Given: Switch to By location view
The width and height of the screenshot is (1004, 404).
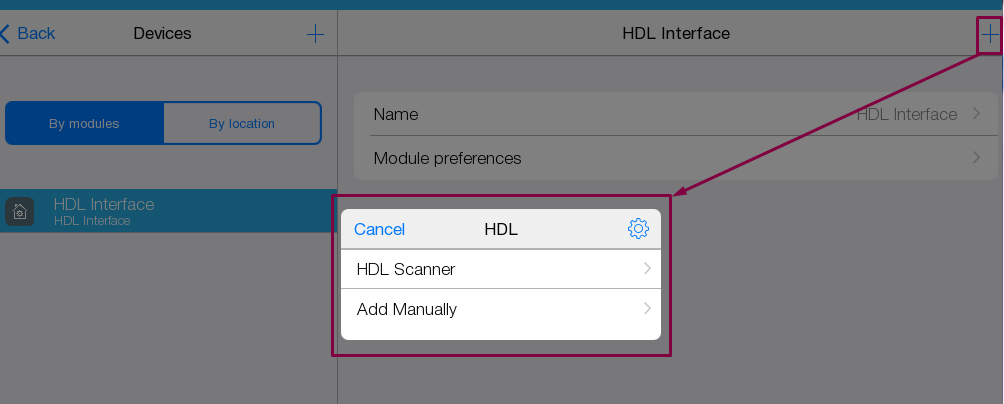Looking at the screenshot, I should tap(242, 124).
